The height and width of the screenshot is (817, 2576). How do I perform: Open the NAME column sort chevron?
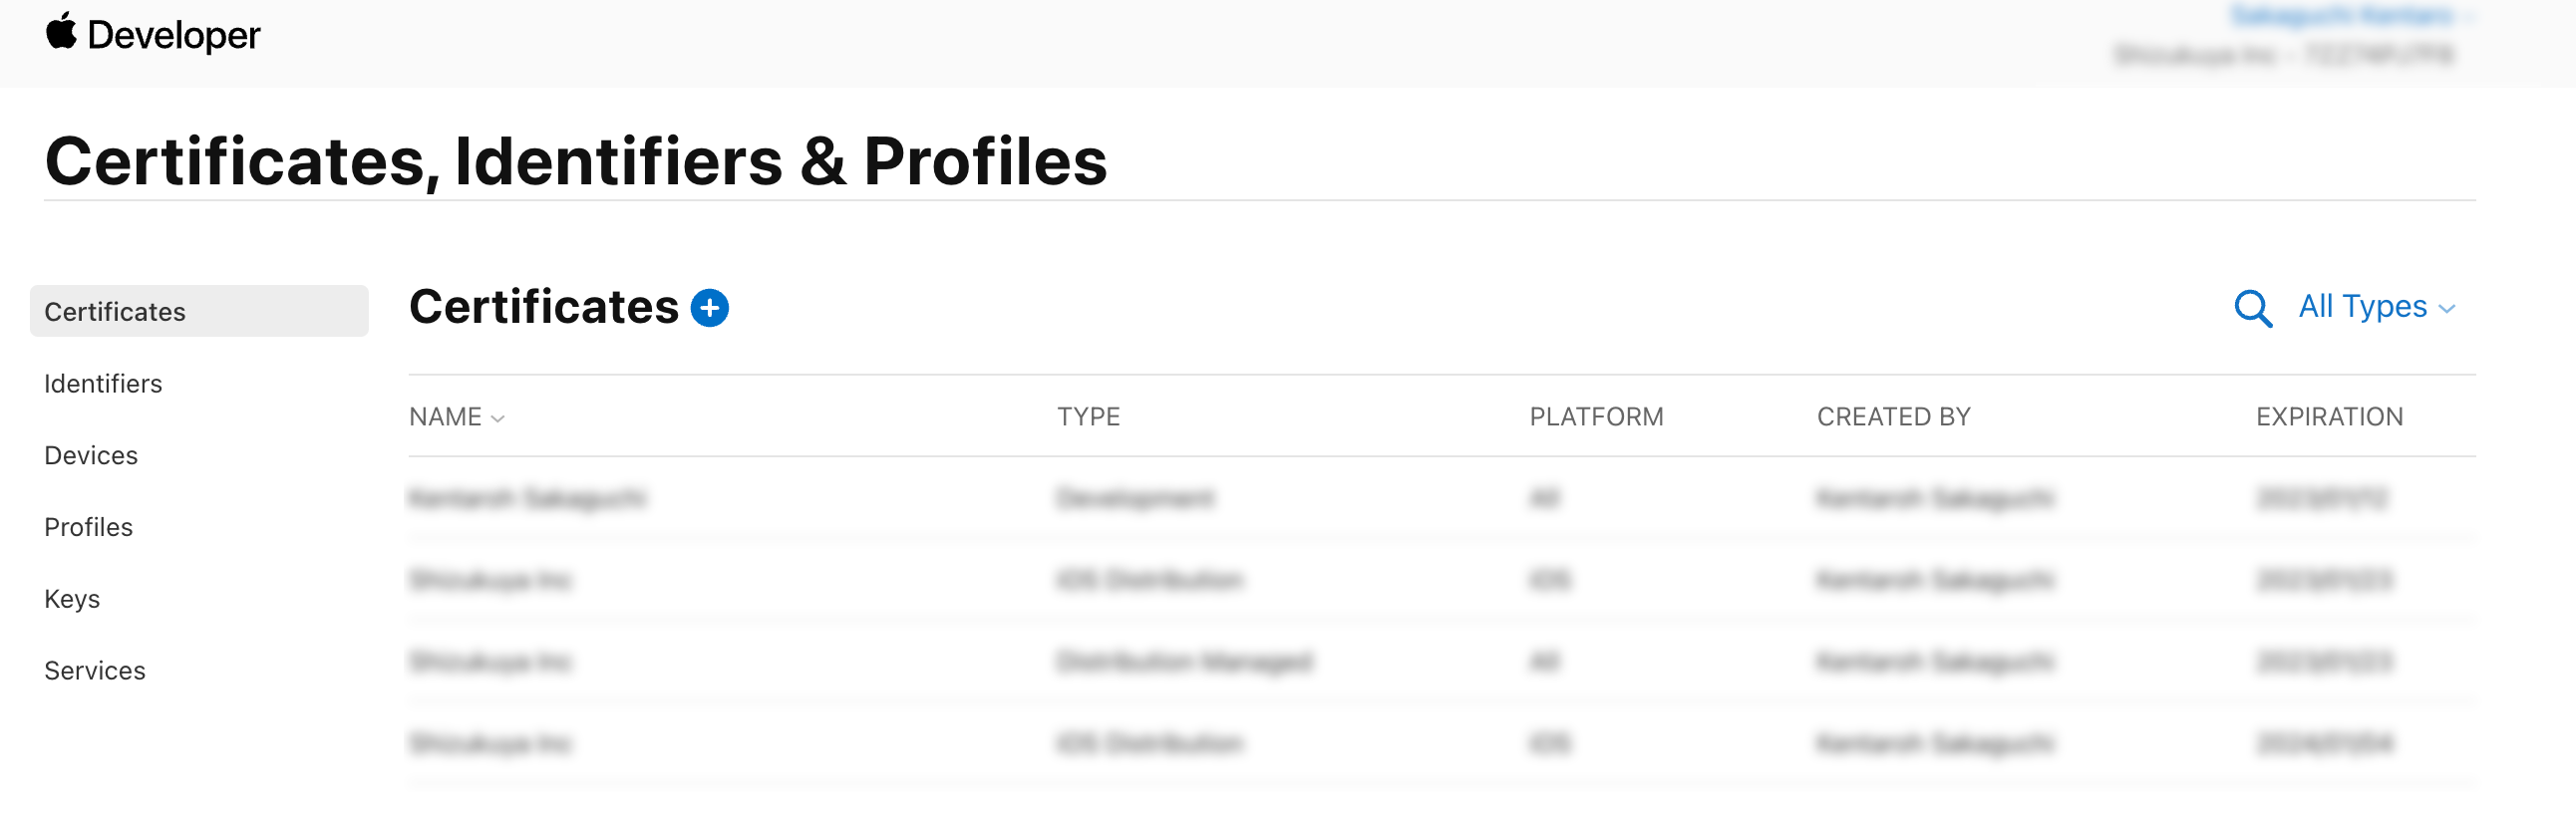[499, 417]
